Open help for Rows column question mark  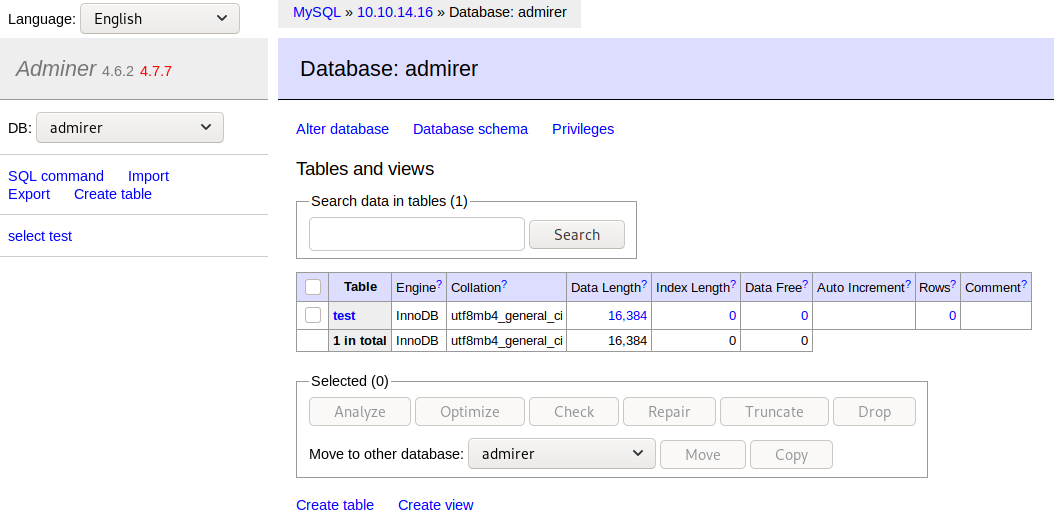[x=953, y=284]
